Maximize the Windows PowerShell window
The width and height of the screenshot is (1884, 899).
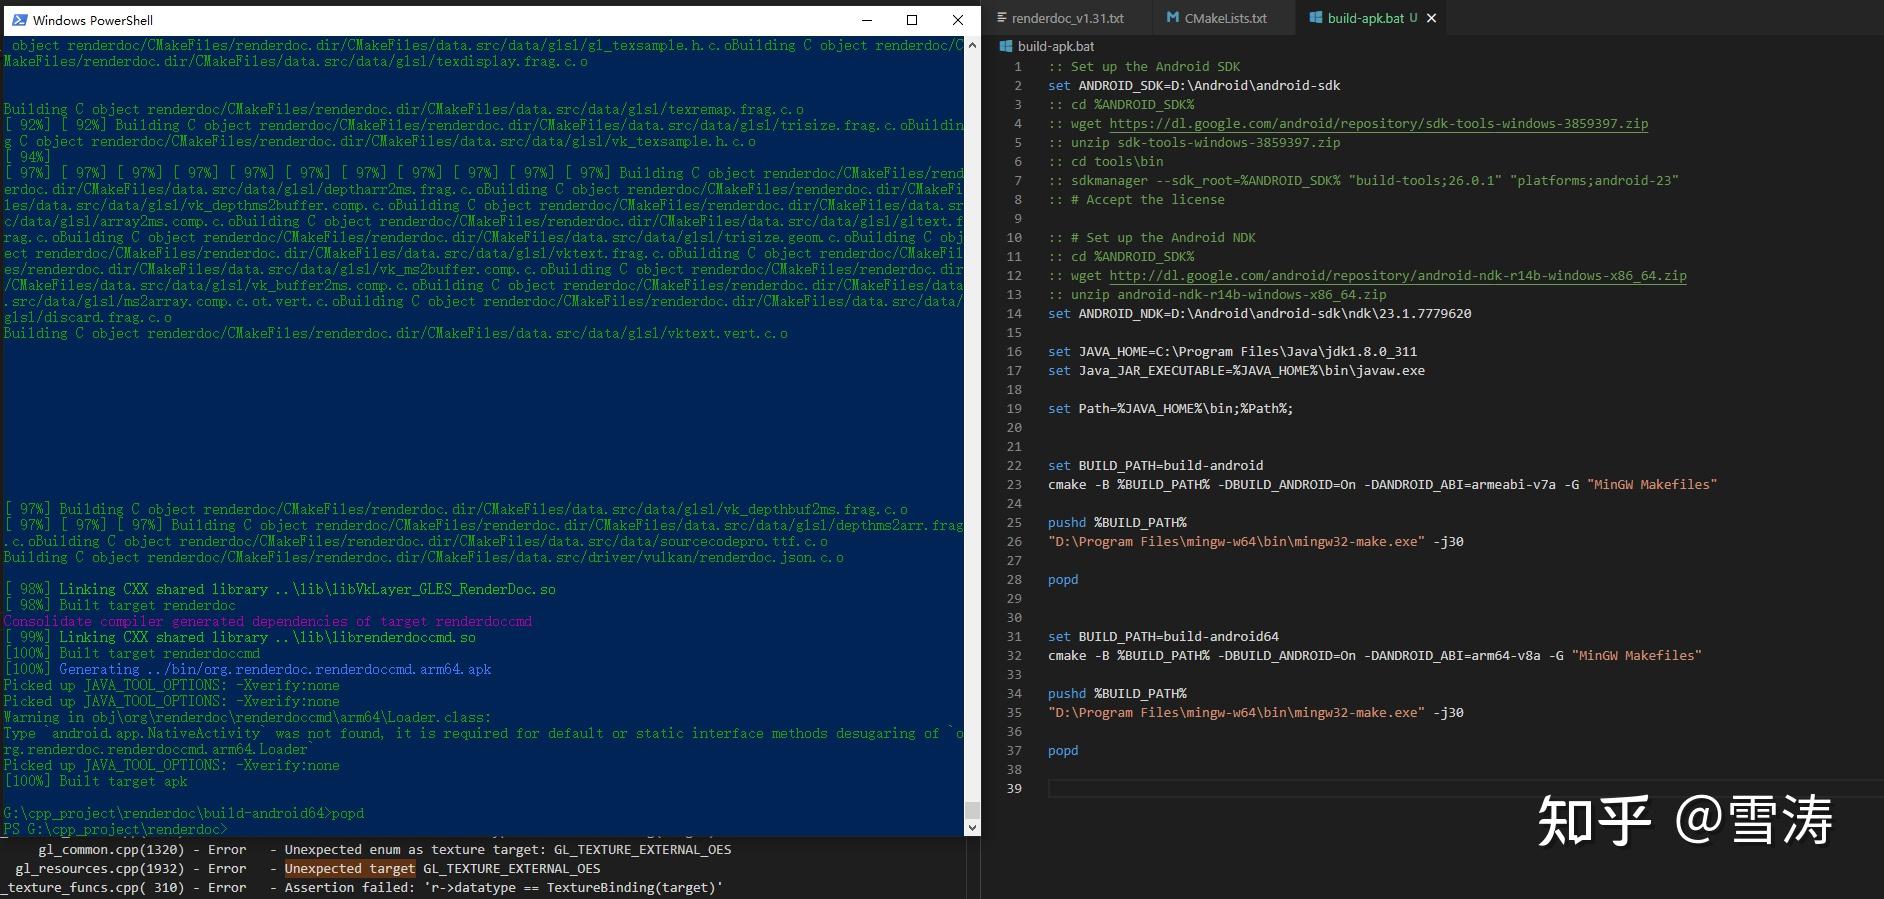912,20
